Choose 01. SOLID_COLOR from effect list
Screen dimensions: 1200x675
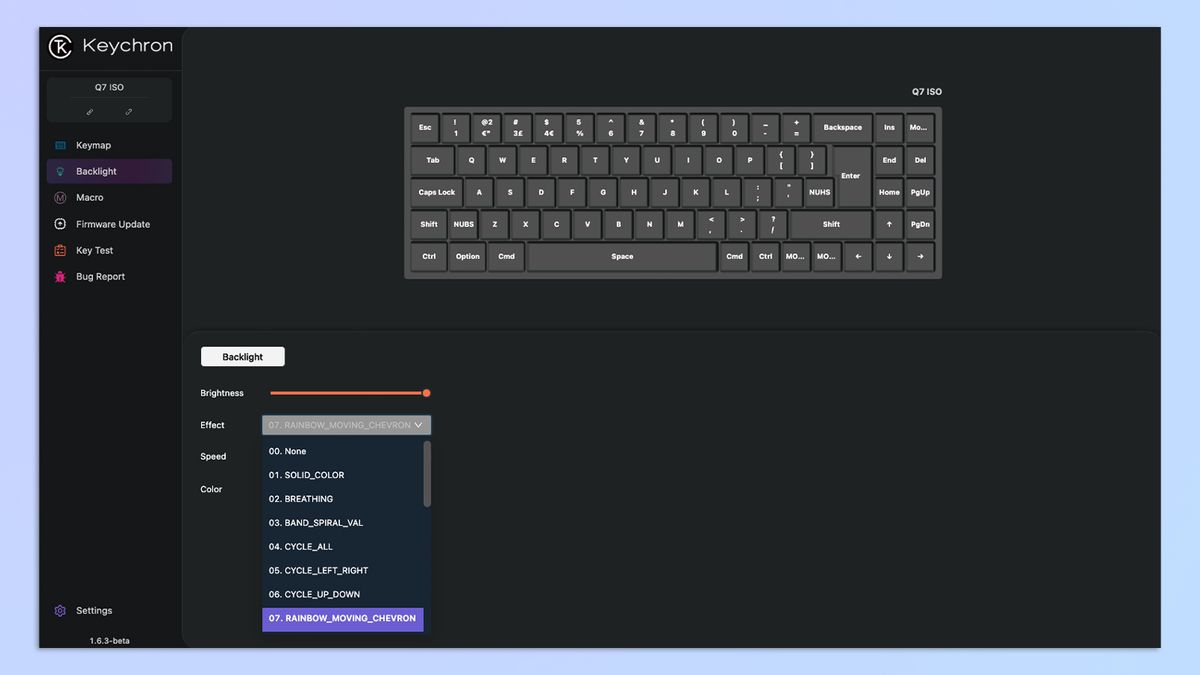[306, 475]
